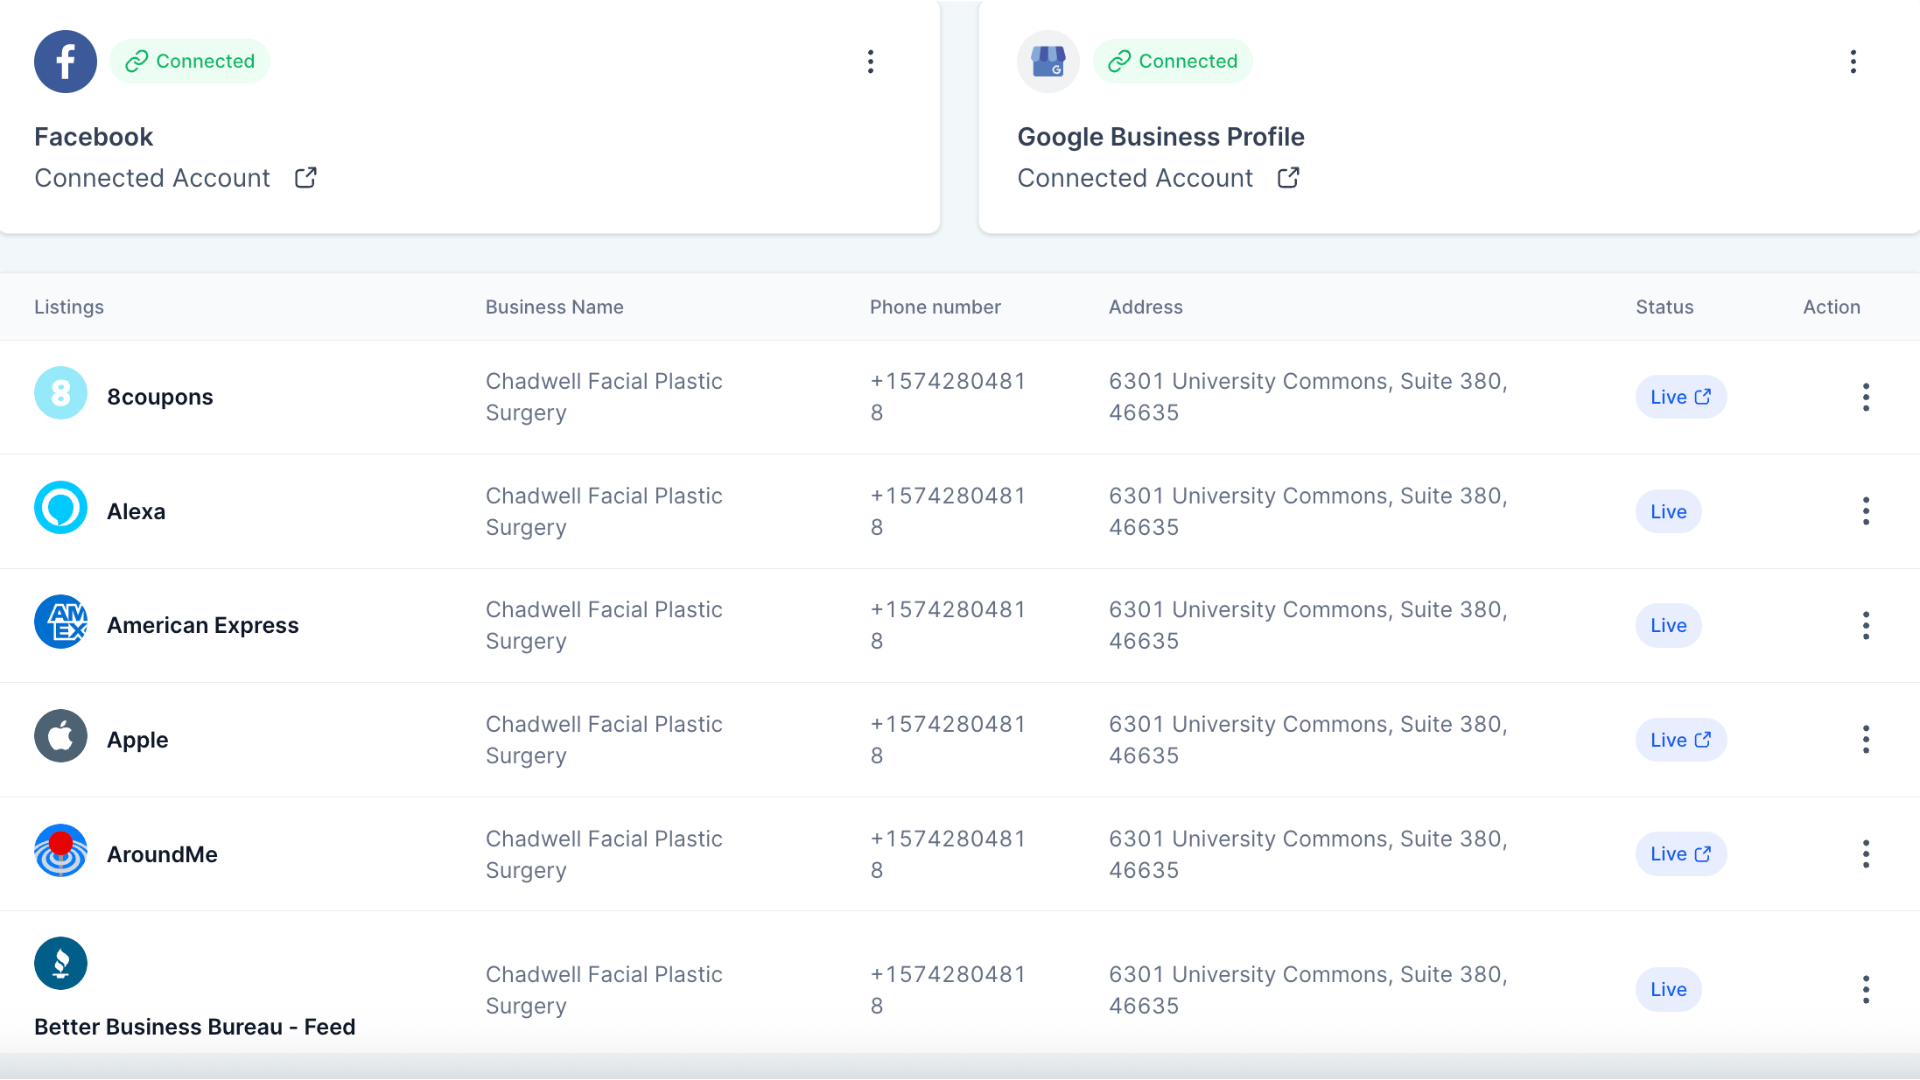1920x1080 pixels.
Task: Click the American Express listing icon
Action: click(61, 622)
